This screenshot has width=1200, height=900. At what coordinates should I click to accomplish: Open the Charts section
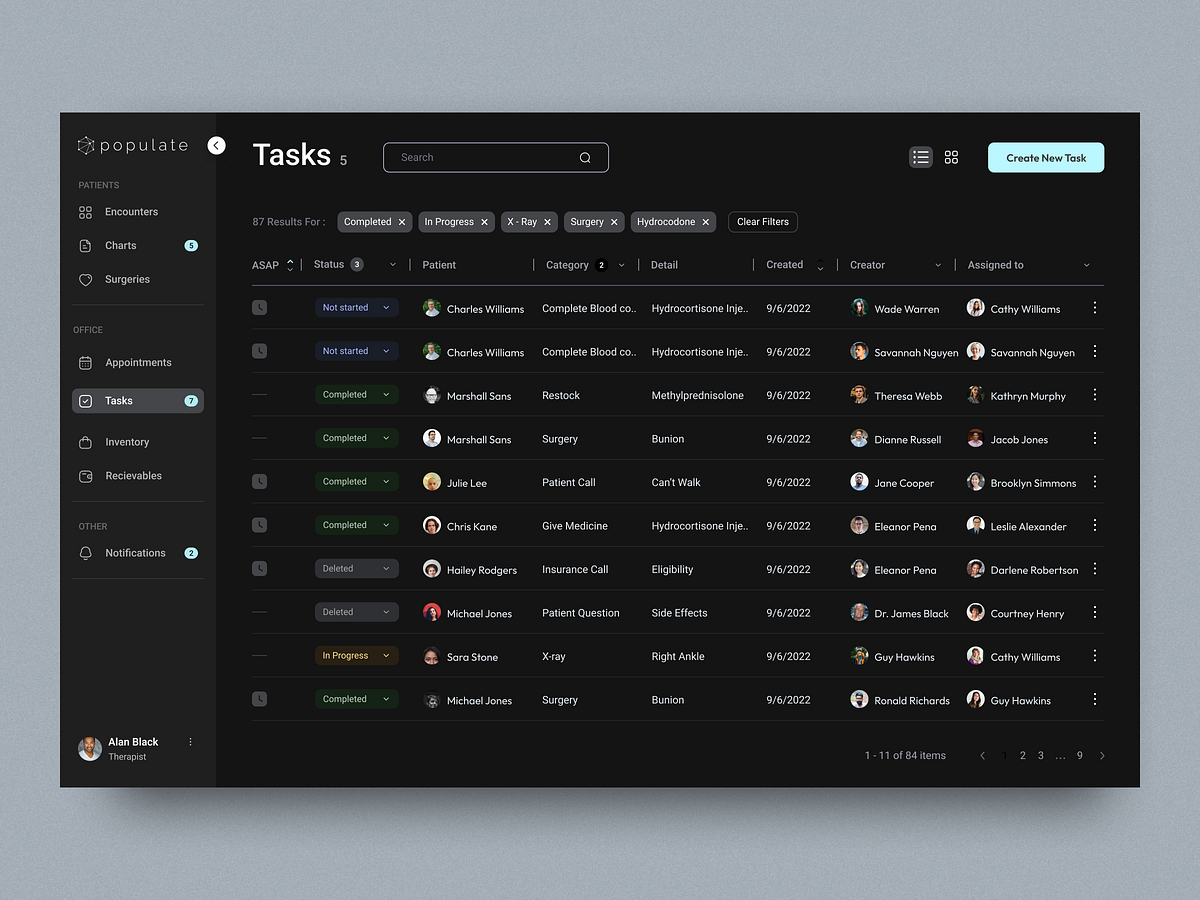click(120, 245)
